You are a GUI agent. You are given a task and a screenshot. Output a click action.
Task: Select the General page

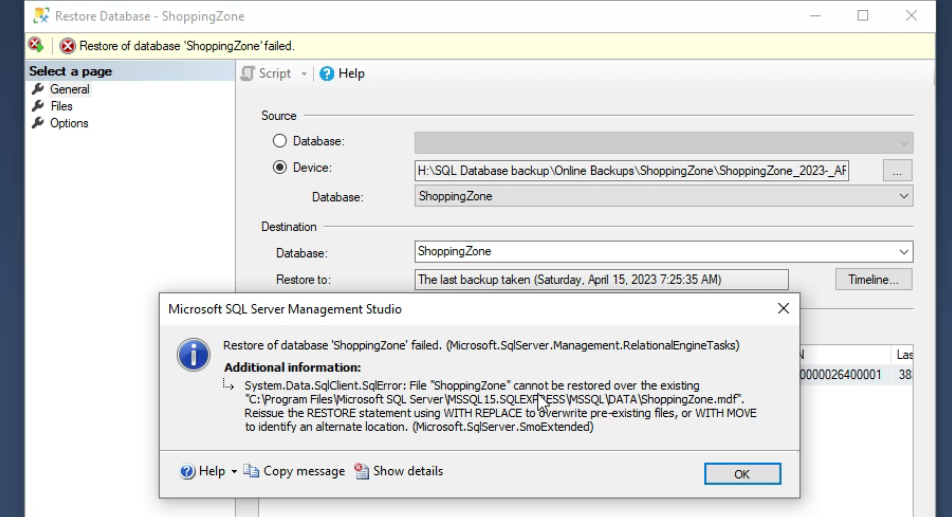click(x=69, y=89)
